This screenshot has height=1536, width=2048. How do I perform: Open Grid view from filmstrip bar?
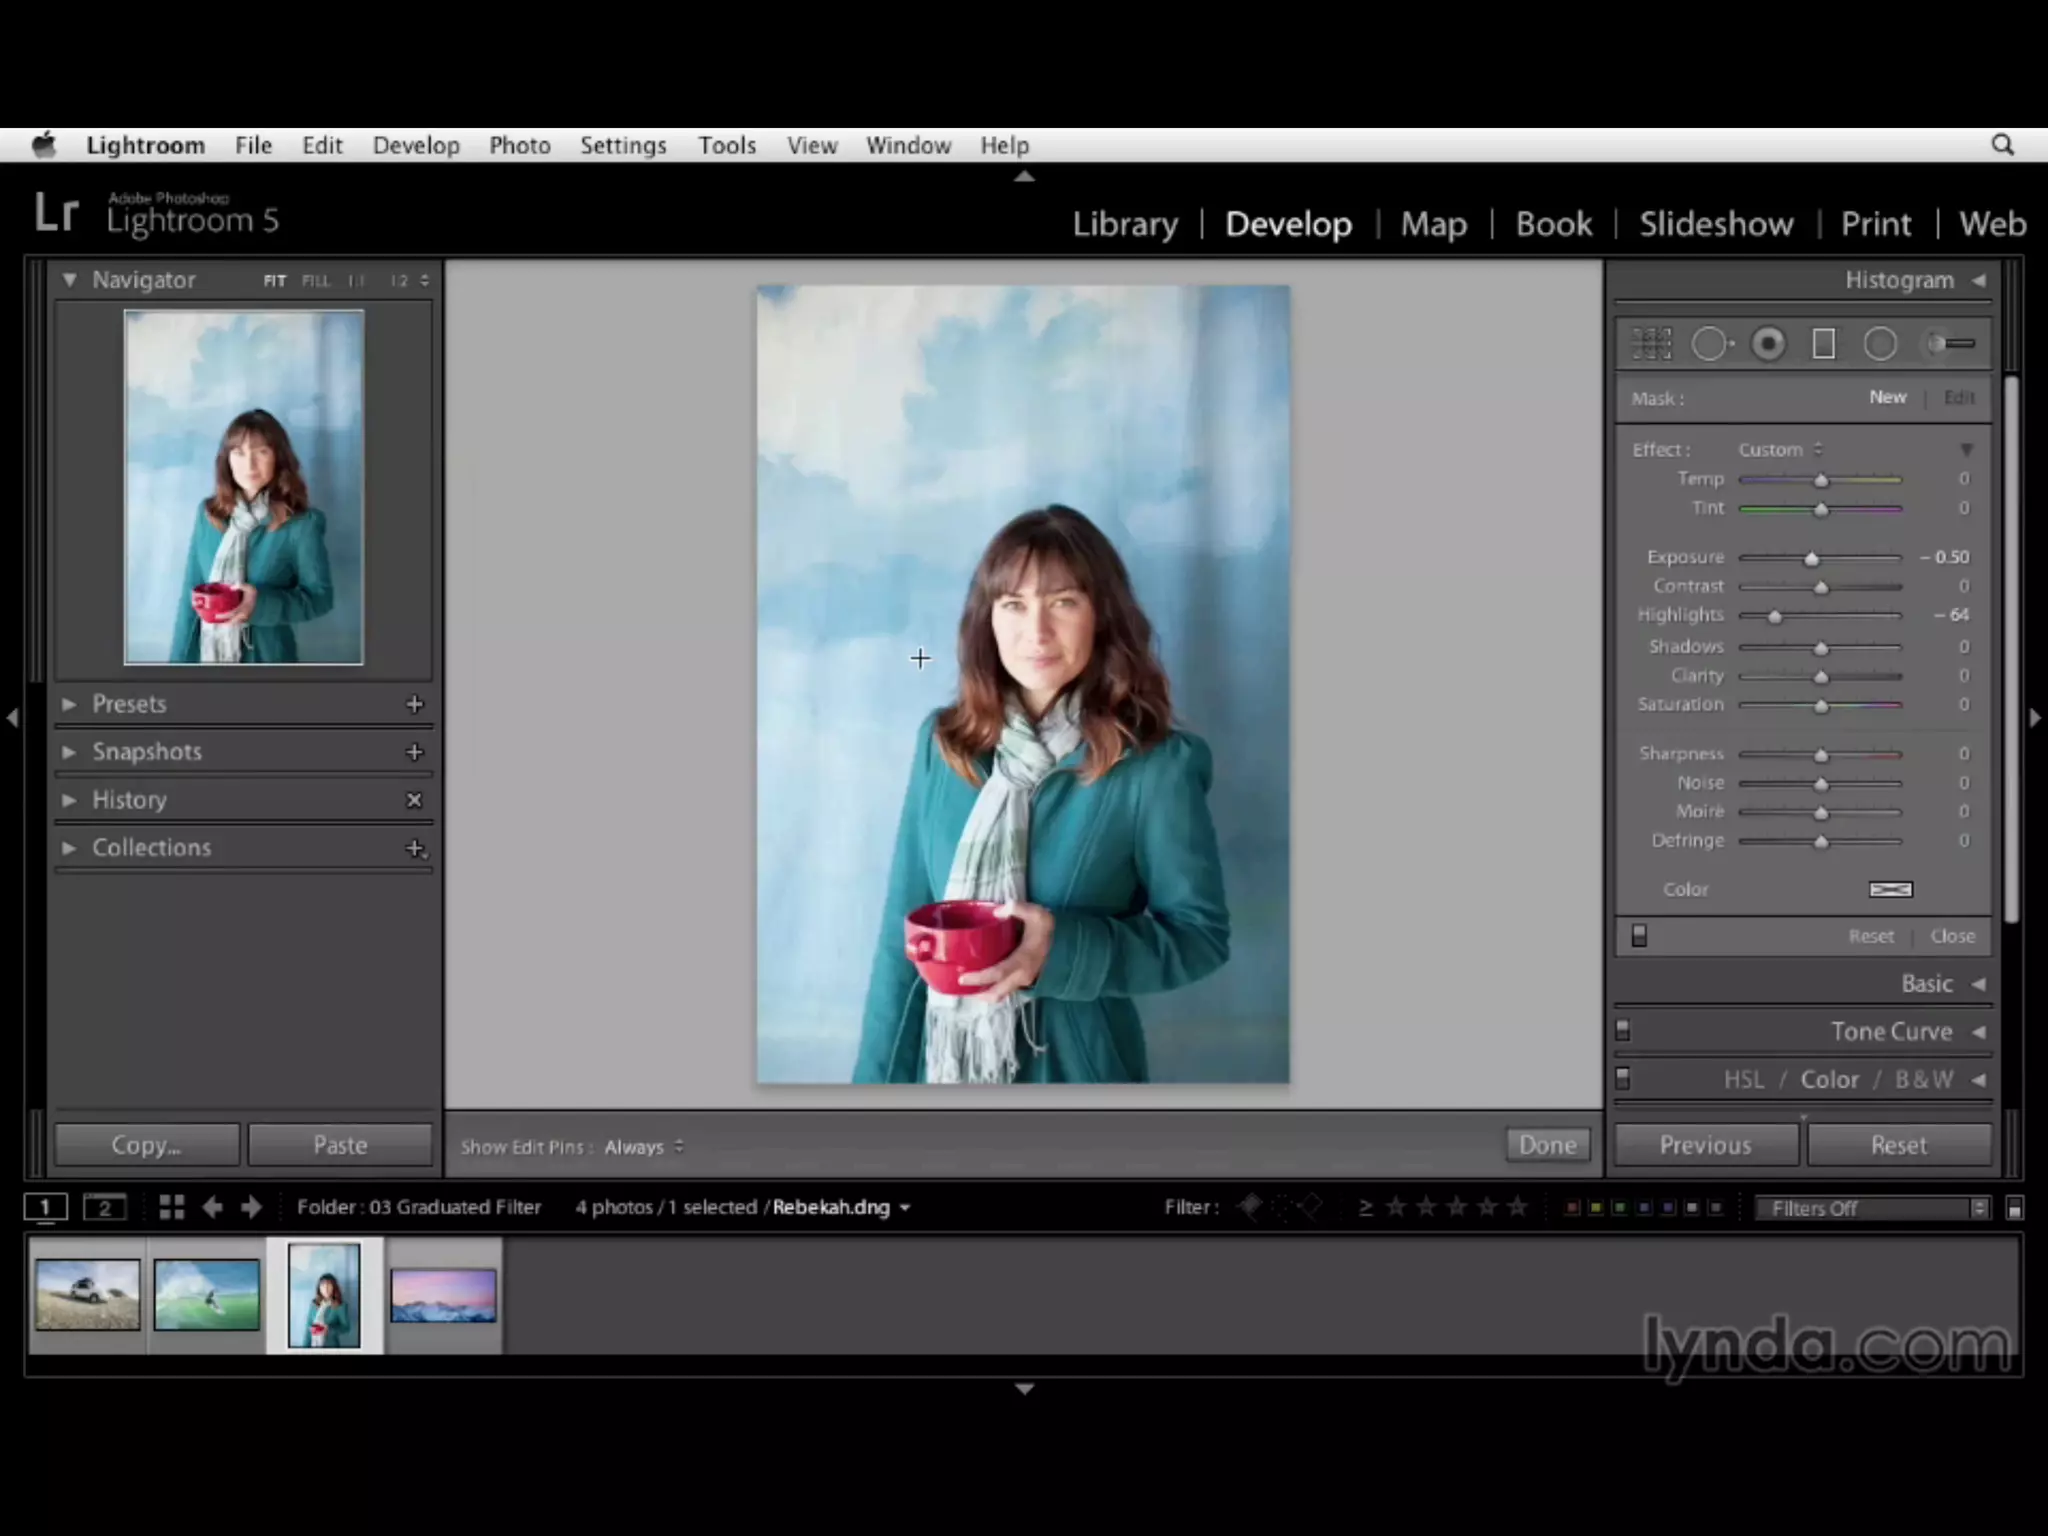(172, 1207)
